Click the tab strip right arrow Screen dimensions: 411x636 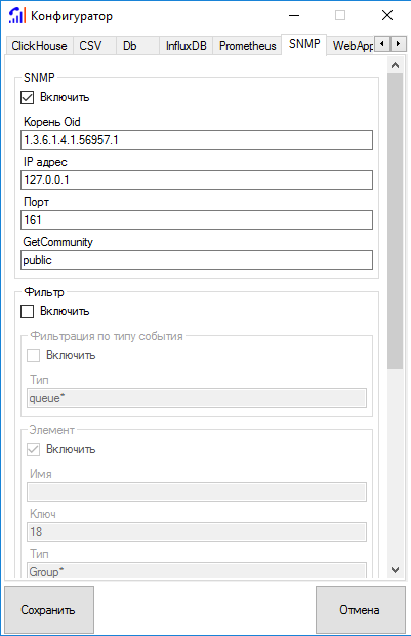tap(398, 44)
